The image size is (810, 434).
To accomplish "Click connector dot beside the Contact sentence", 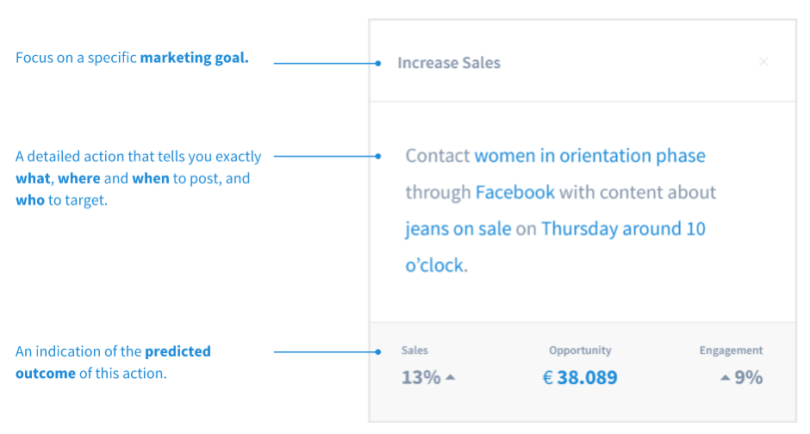I will pyautogui.click(x=378, y=156).
